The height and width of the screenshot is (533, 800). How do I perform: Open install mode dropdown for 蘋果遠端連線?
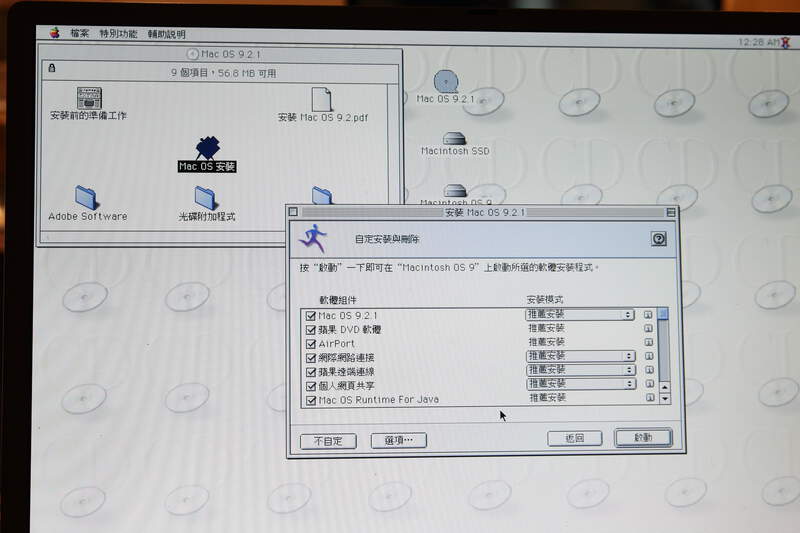click(x=581, y=369)
